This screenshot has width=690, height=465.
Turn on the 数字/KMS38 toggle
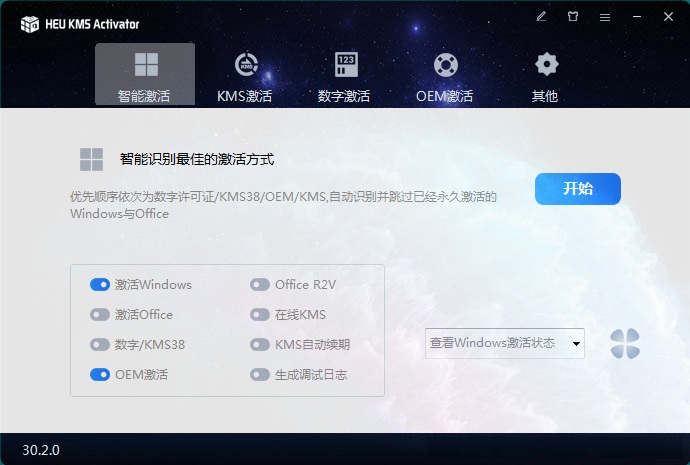pyautogui.click(x=100, y=344)
